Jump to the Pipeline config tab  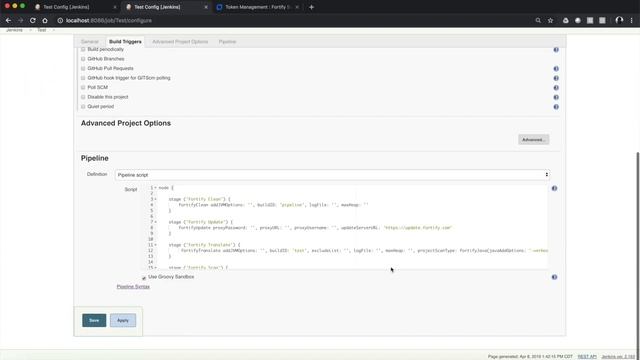(x=227, y=42)
